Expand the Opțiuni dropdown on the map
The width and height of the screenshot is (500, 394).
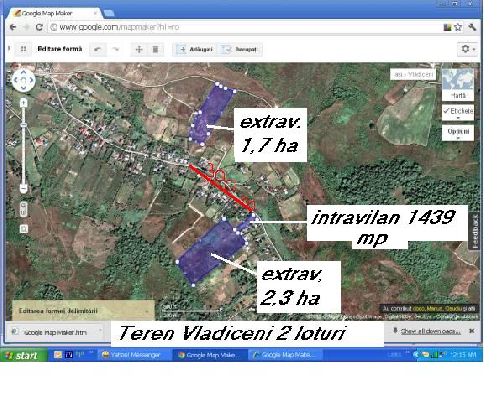point(458,133)
